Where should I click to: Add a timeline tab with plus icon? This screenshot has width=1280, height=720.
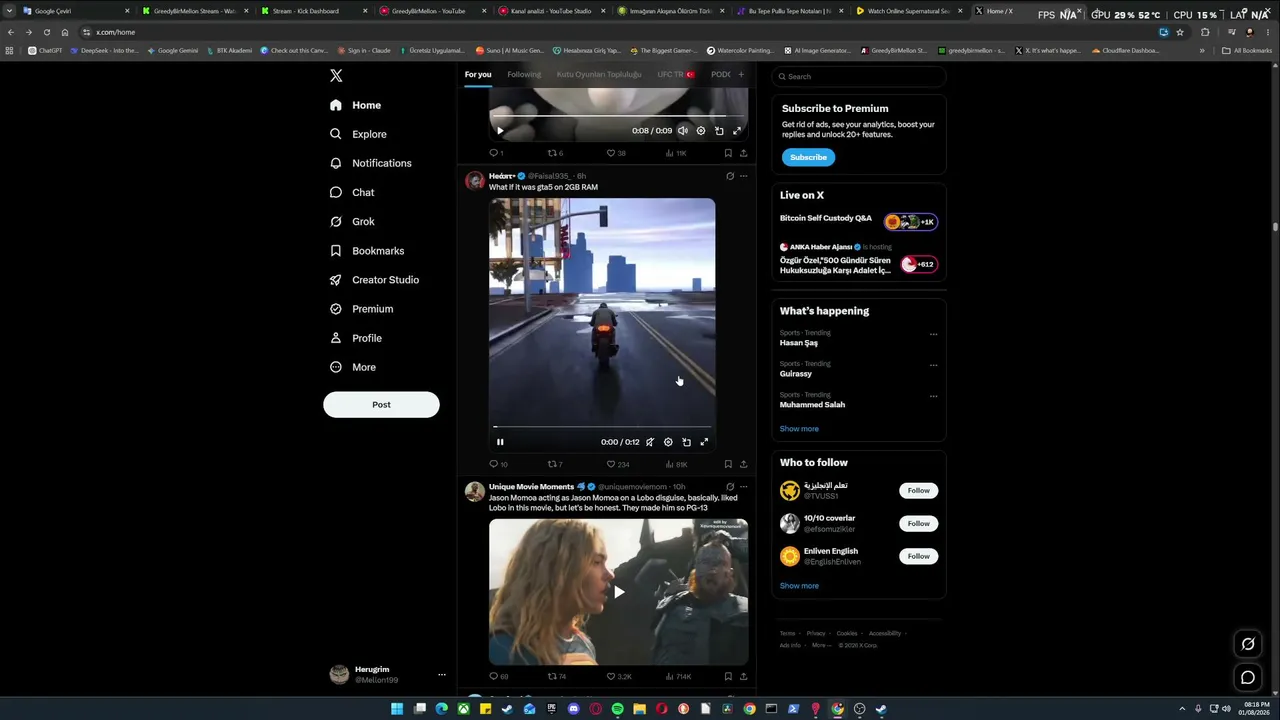741,74
